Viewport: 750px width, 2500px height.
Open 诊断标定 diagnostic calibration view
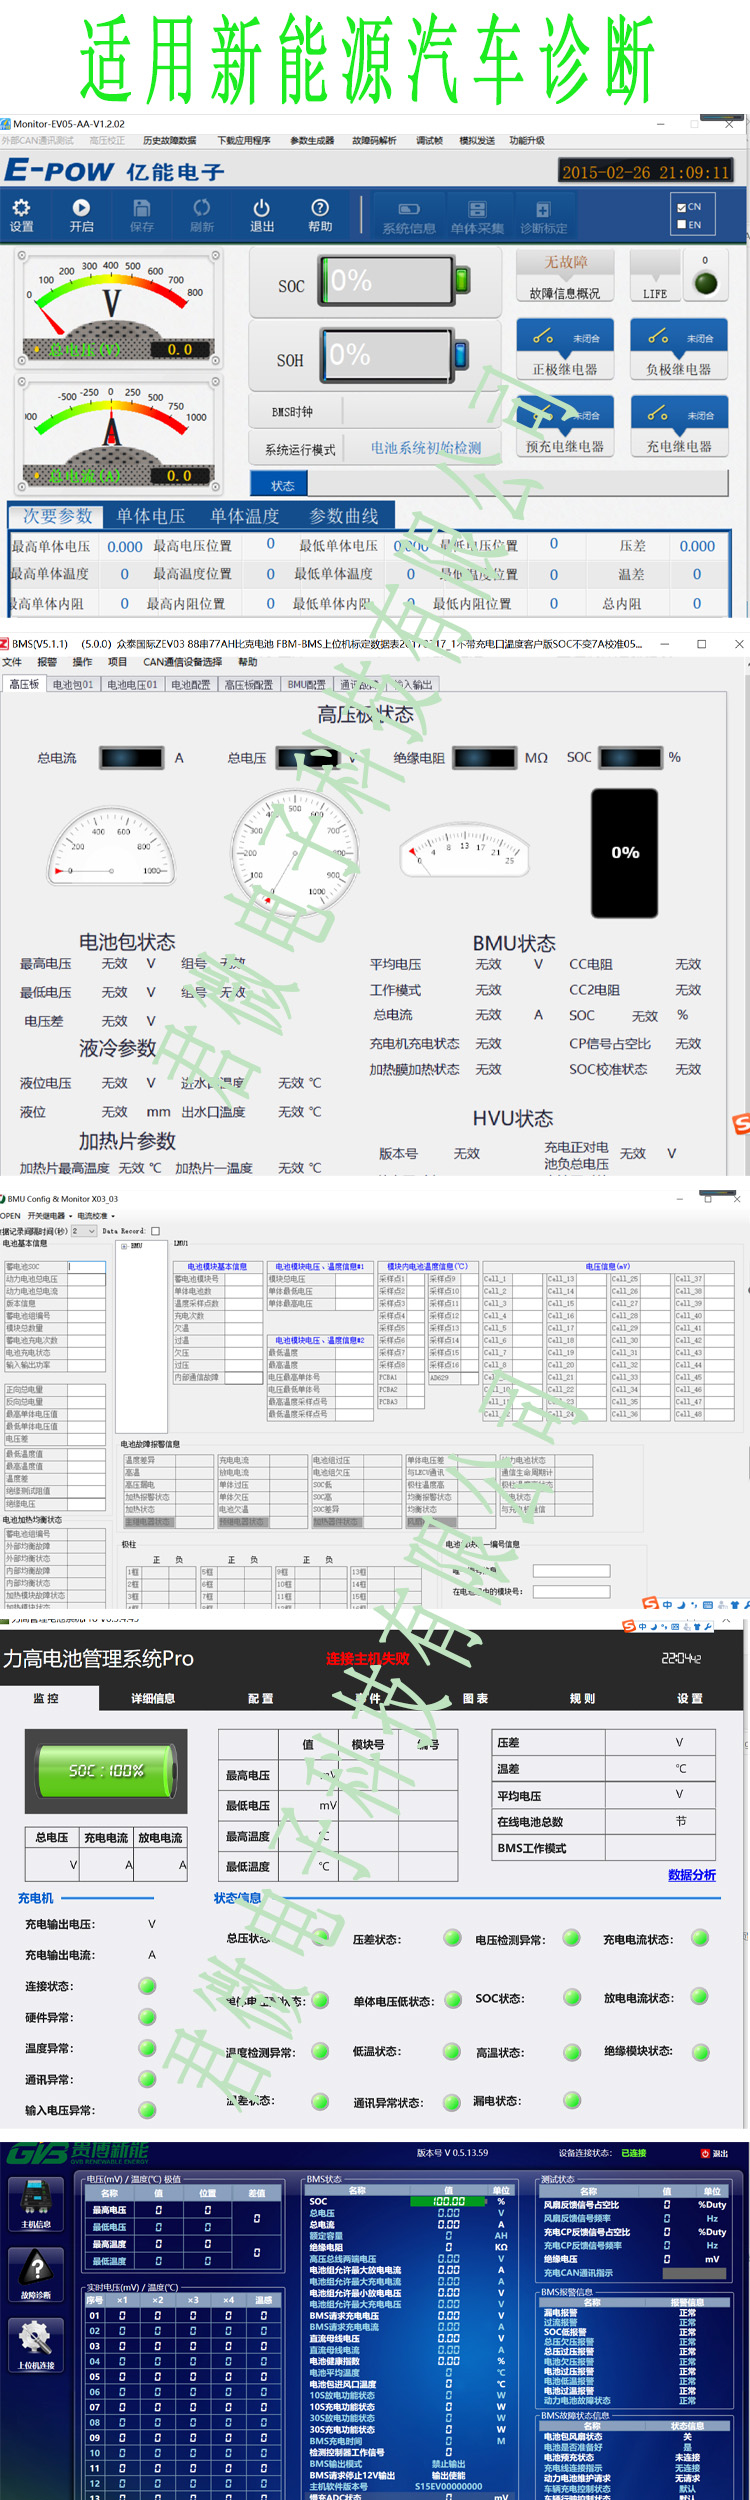(543, 218)
